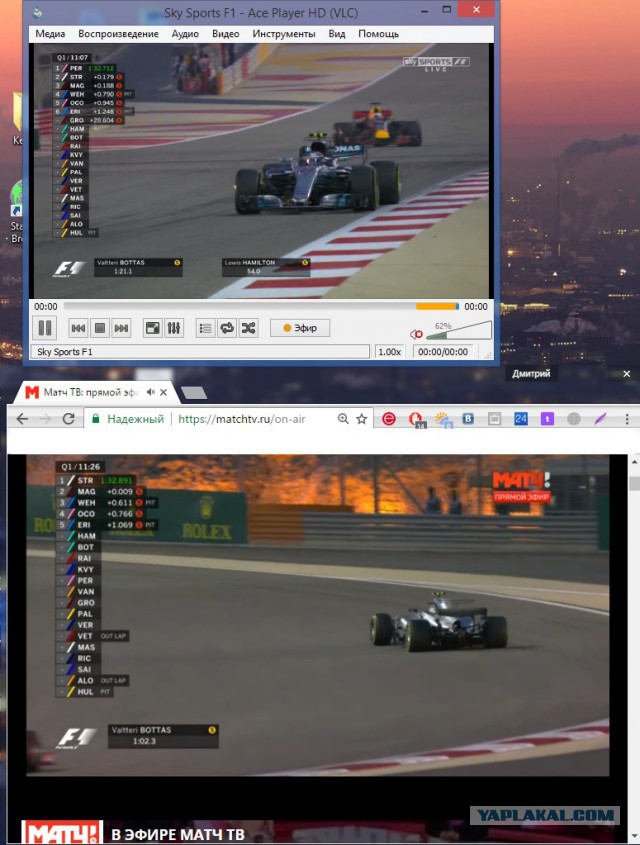Bookmark this page with the star icon
640x845 pixels.
361,419
